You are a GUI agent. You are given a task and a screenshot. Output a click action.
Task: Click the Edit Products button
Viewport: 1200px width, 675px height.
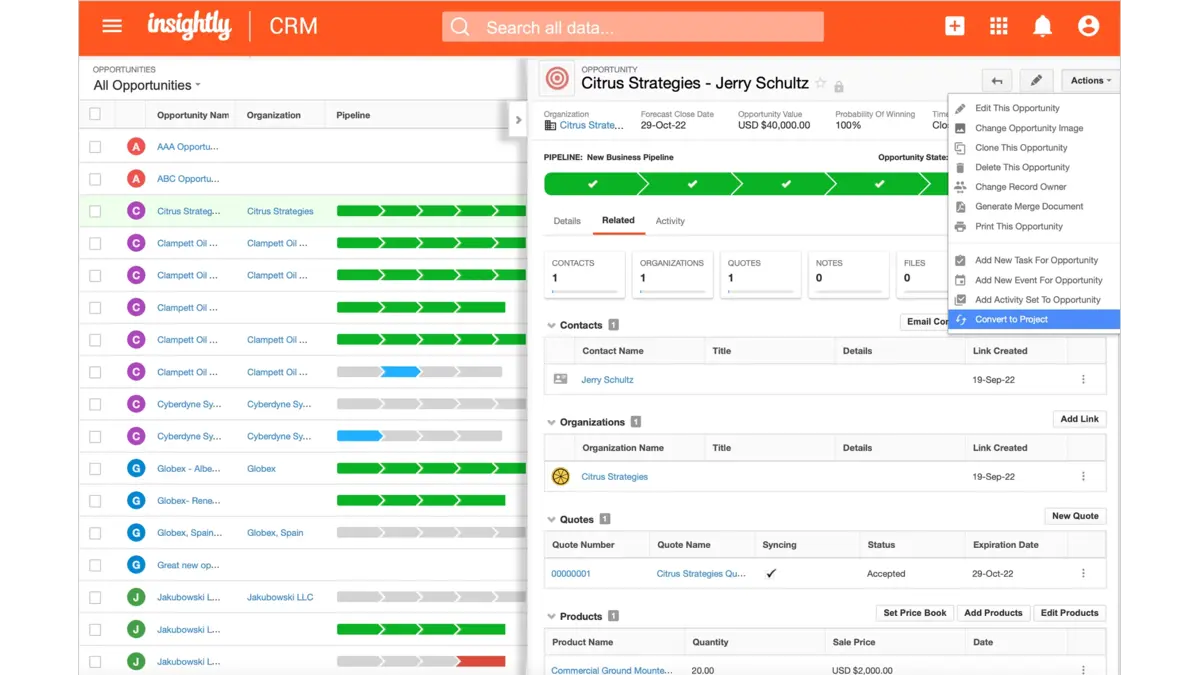coord(1069,613)
